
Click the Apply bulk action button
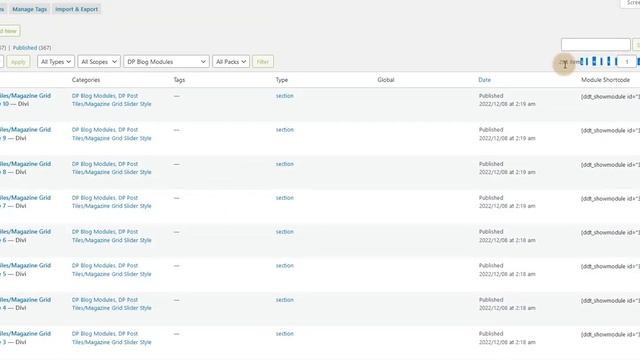tap(18, 62)
